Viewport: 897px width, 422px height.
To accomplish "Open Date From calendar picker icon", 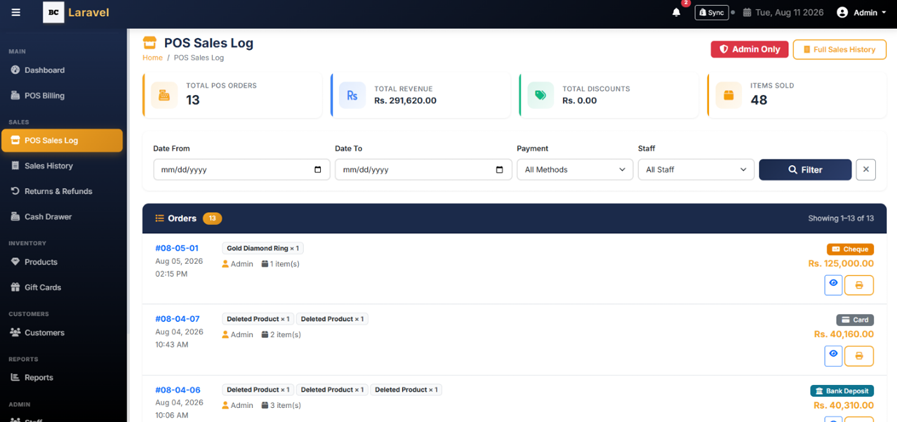I will (318, 170).
